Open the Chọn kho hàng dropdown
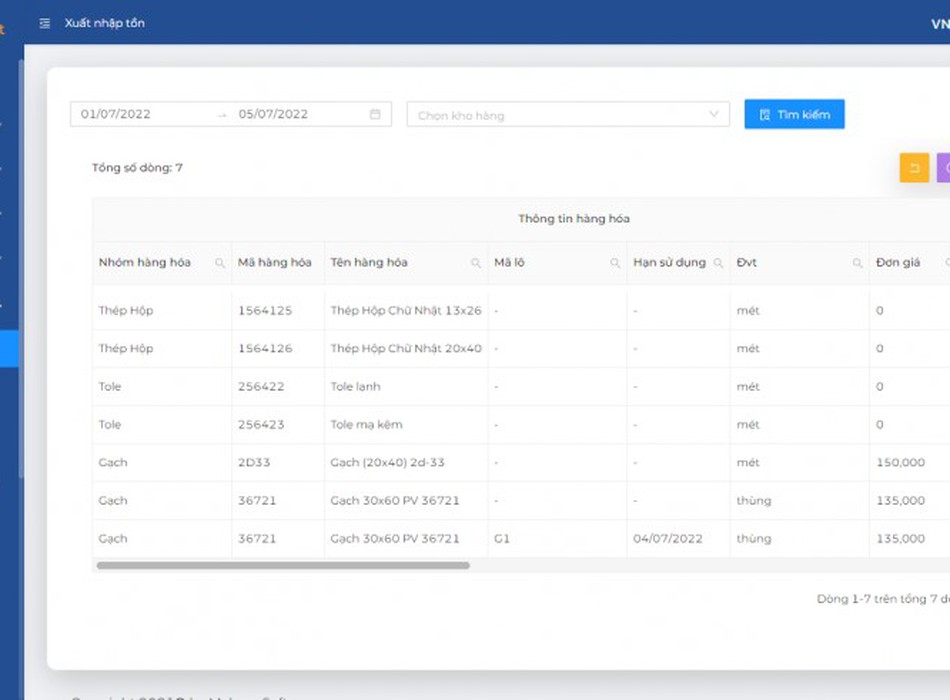The width and height of the screenshot is (950, 700). pos(568,115)
